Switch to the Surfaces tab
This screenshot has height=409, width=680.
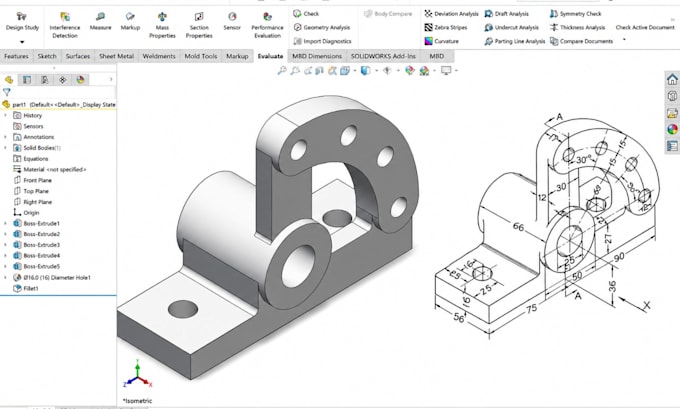[78, 56]
